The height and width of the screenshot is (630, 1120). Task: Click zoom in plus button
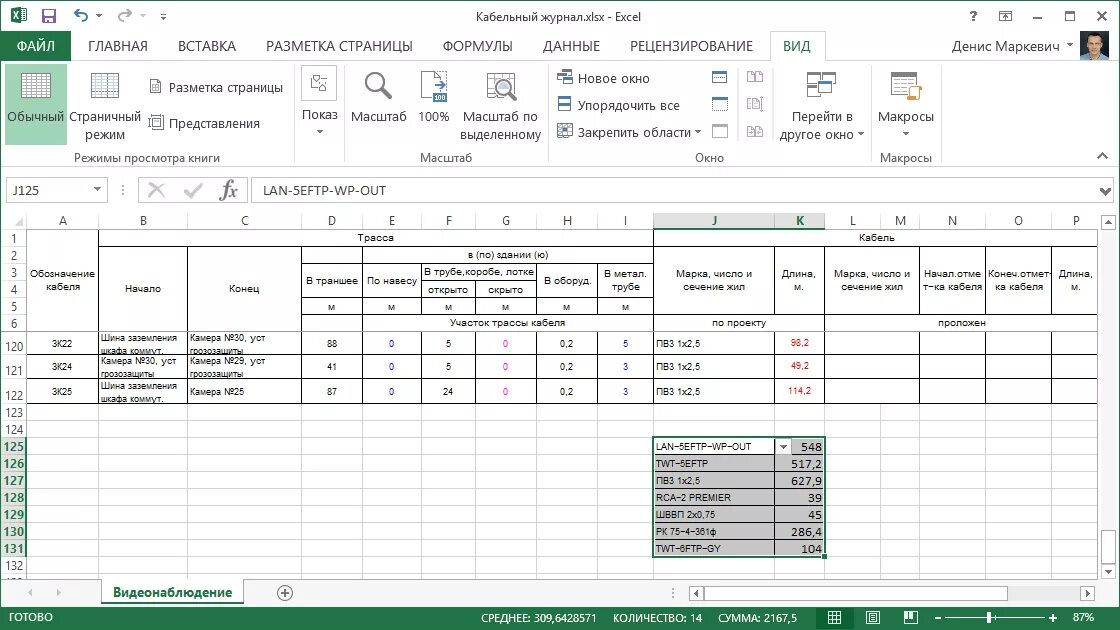1053,617
